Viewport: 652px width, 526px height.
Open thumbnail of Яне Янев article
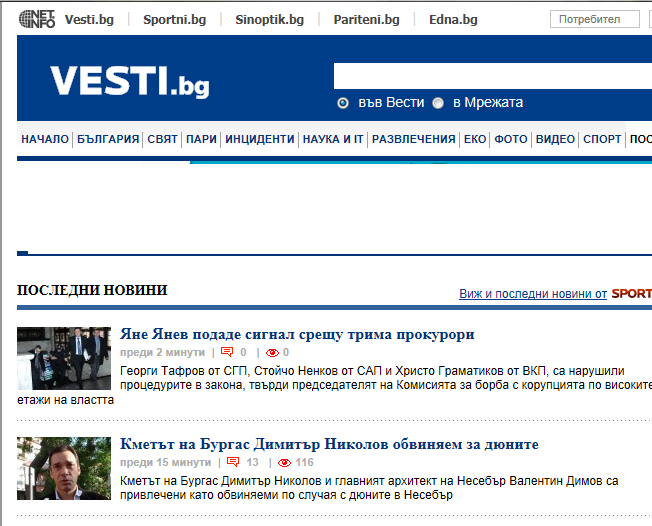coord(64,358)
